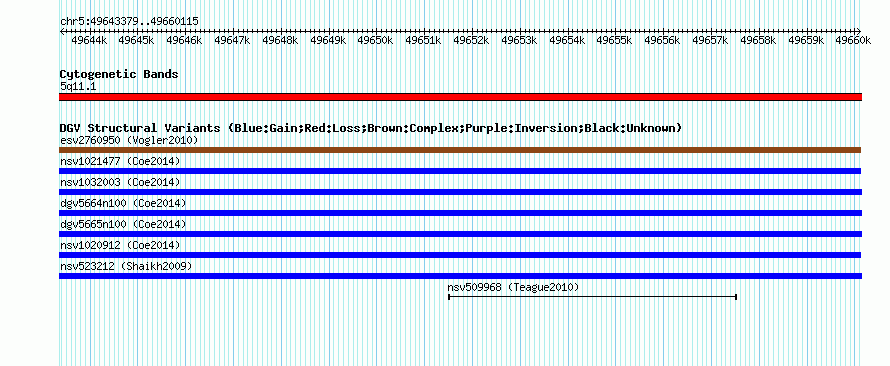Click the 49650k ruler tick label
The width and height of the screenshot is (890, 366).
(x=375, y=40)
